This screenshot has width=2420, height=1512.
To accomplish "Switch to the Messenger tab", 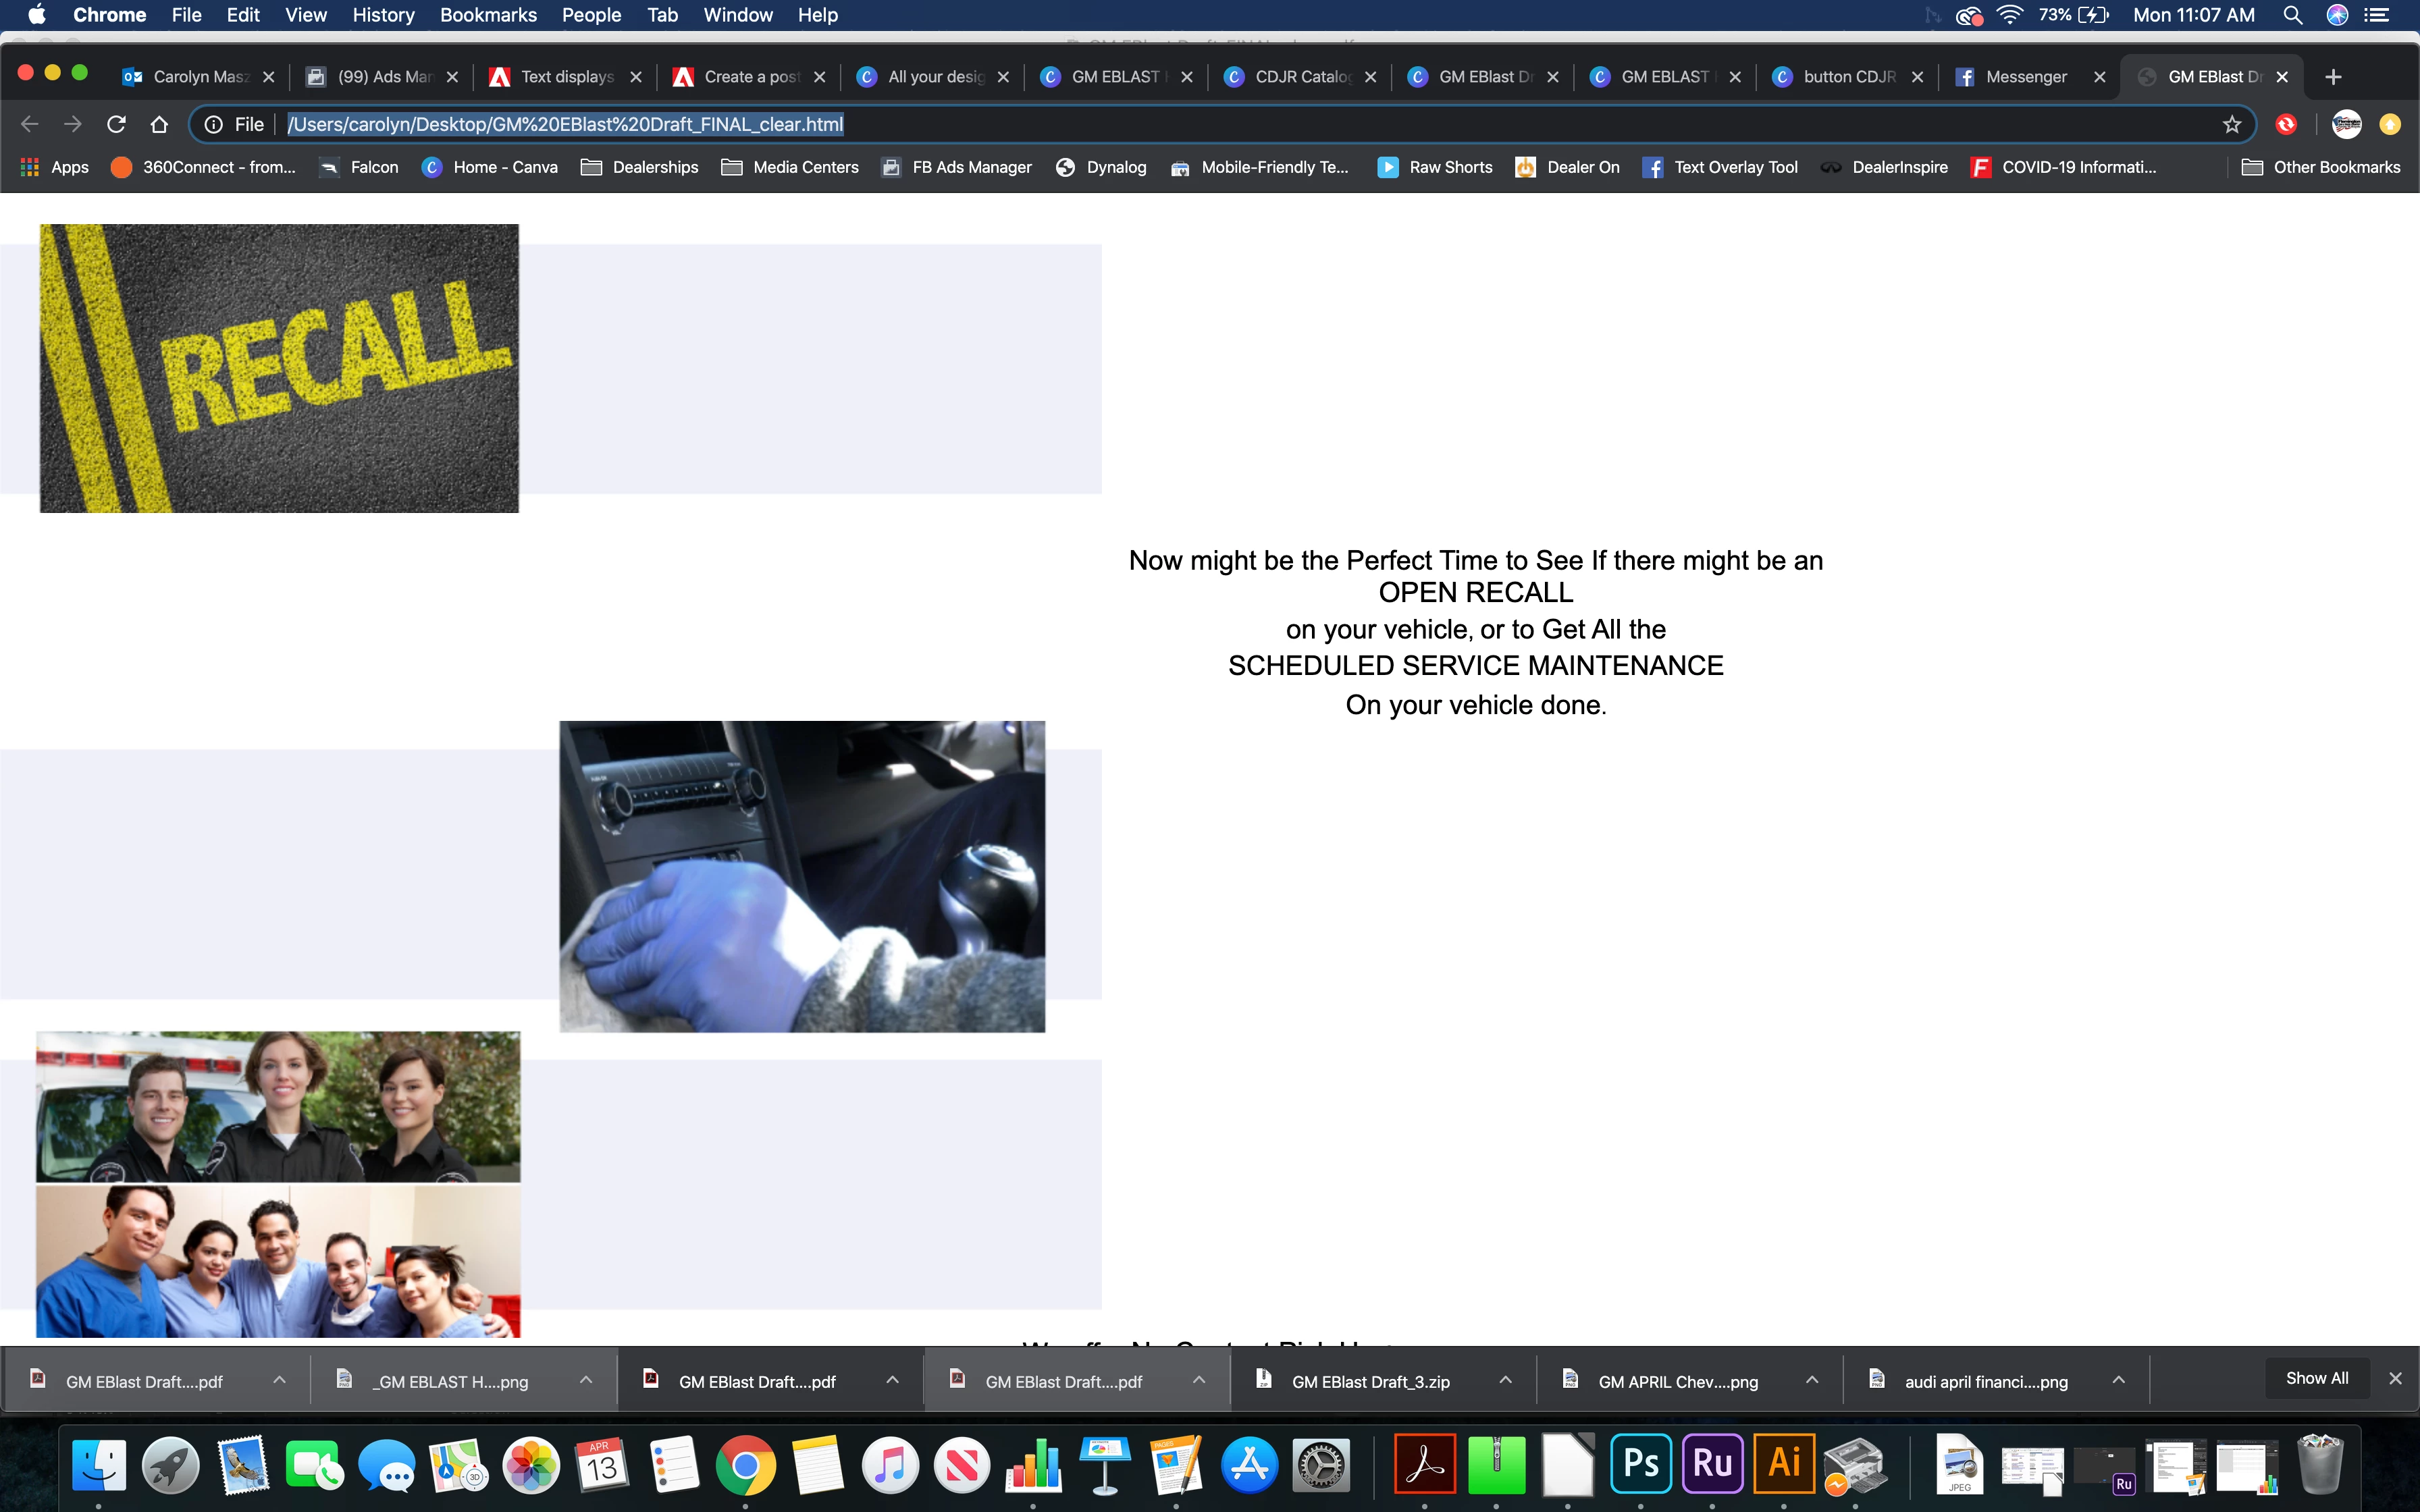I will tap(2025, 77).
